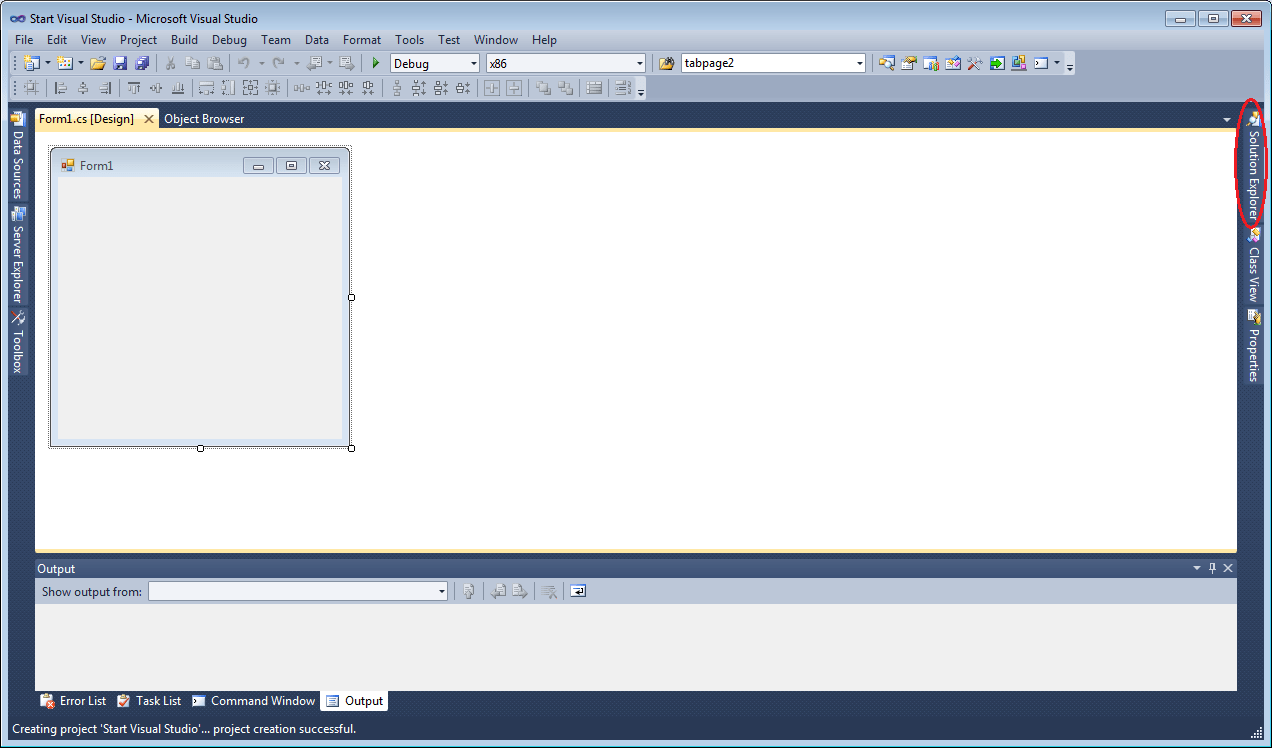
Task: Close the Form1.cs [Design] tab
Action: coord(149,119)
